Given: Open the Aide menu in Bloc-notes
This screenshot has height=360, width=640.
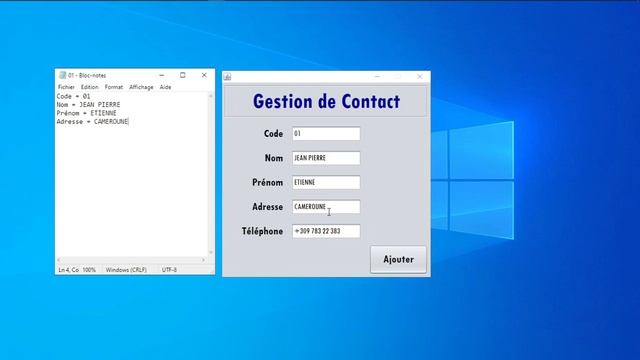Looking at the screenshot, I should (x=165, y=87).
